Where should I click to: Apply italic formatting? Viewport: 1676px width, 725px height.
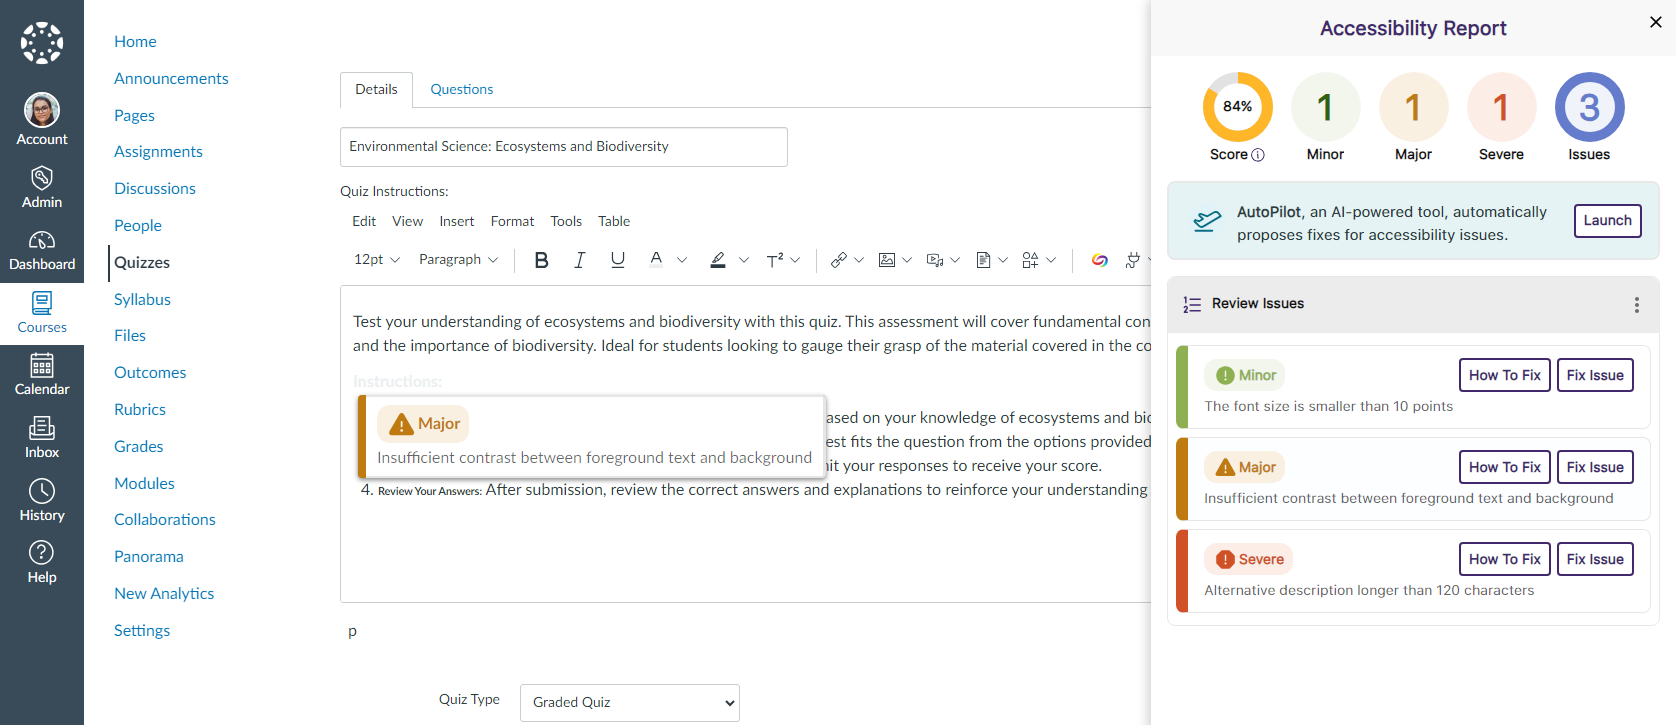(579, 260)
